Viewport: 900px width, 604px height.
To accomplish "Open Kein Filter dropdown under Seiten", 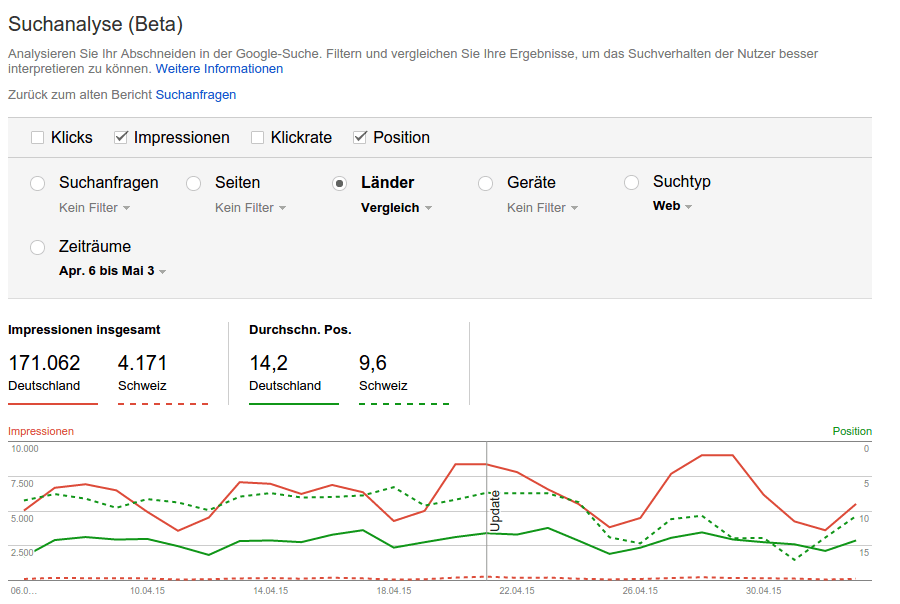I will [251, 208].
